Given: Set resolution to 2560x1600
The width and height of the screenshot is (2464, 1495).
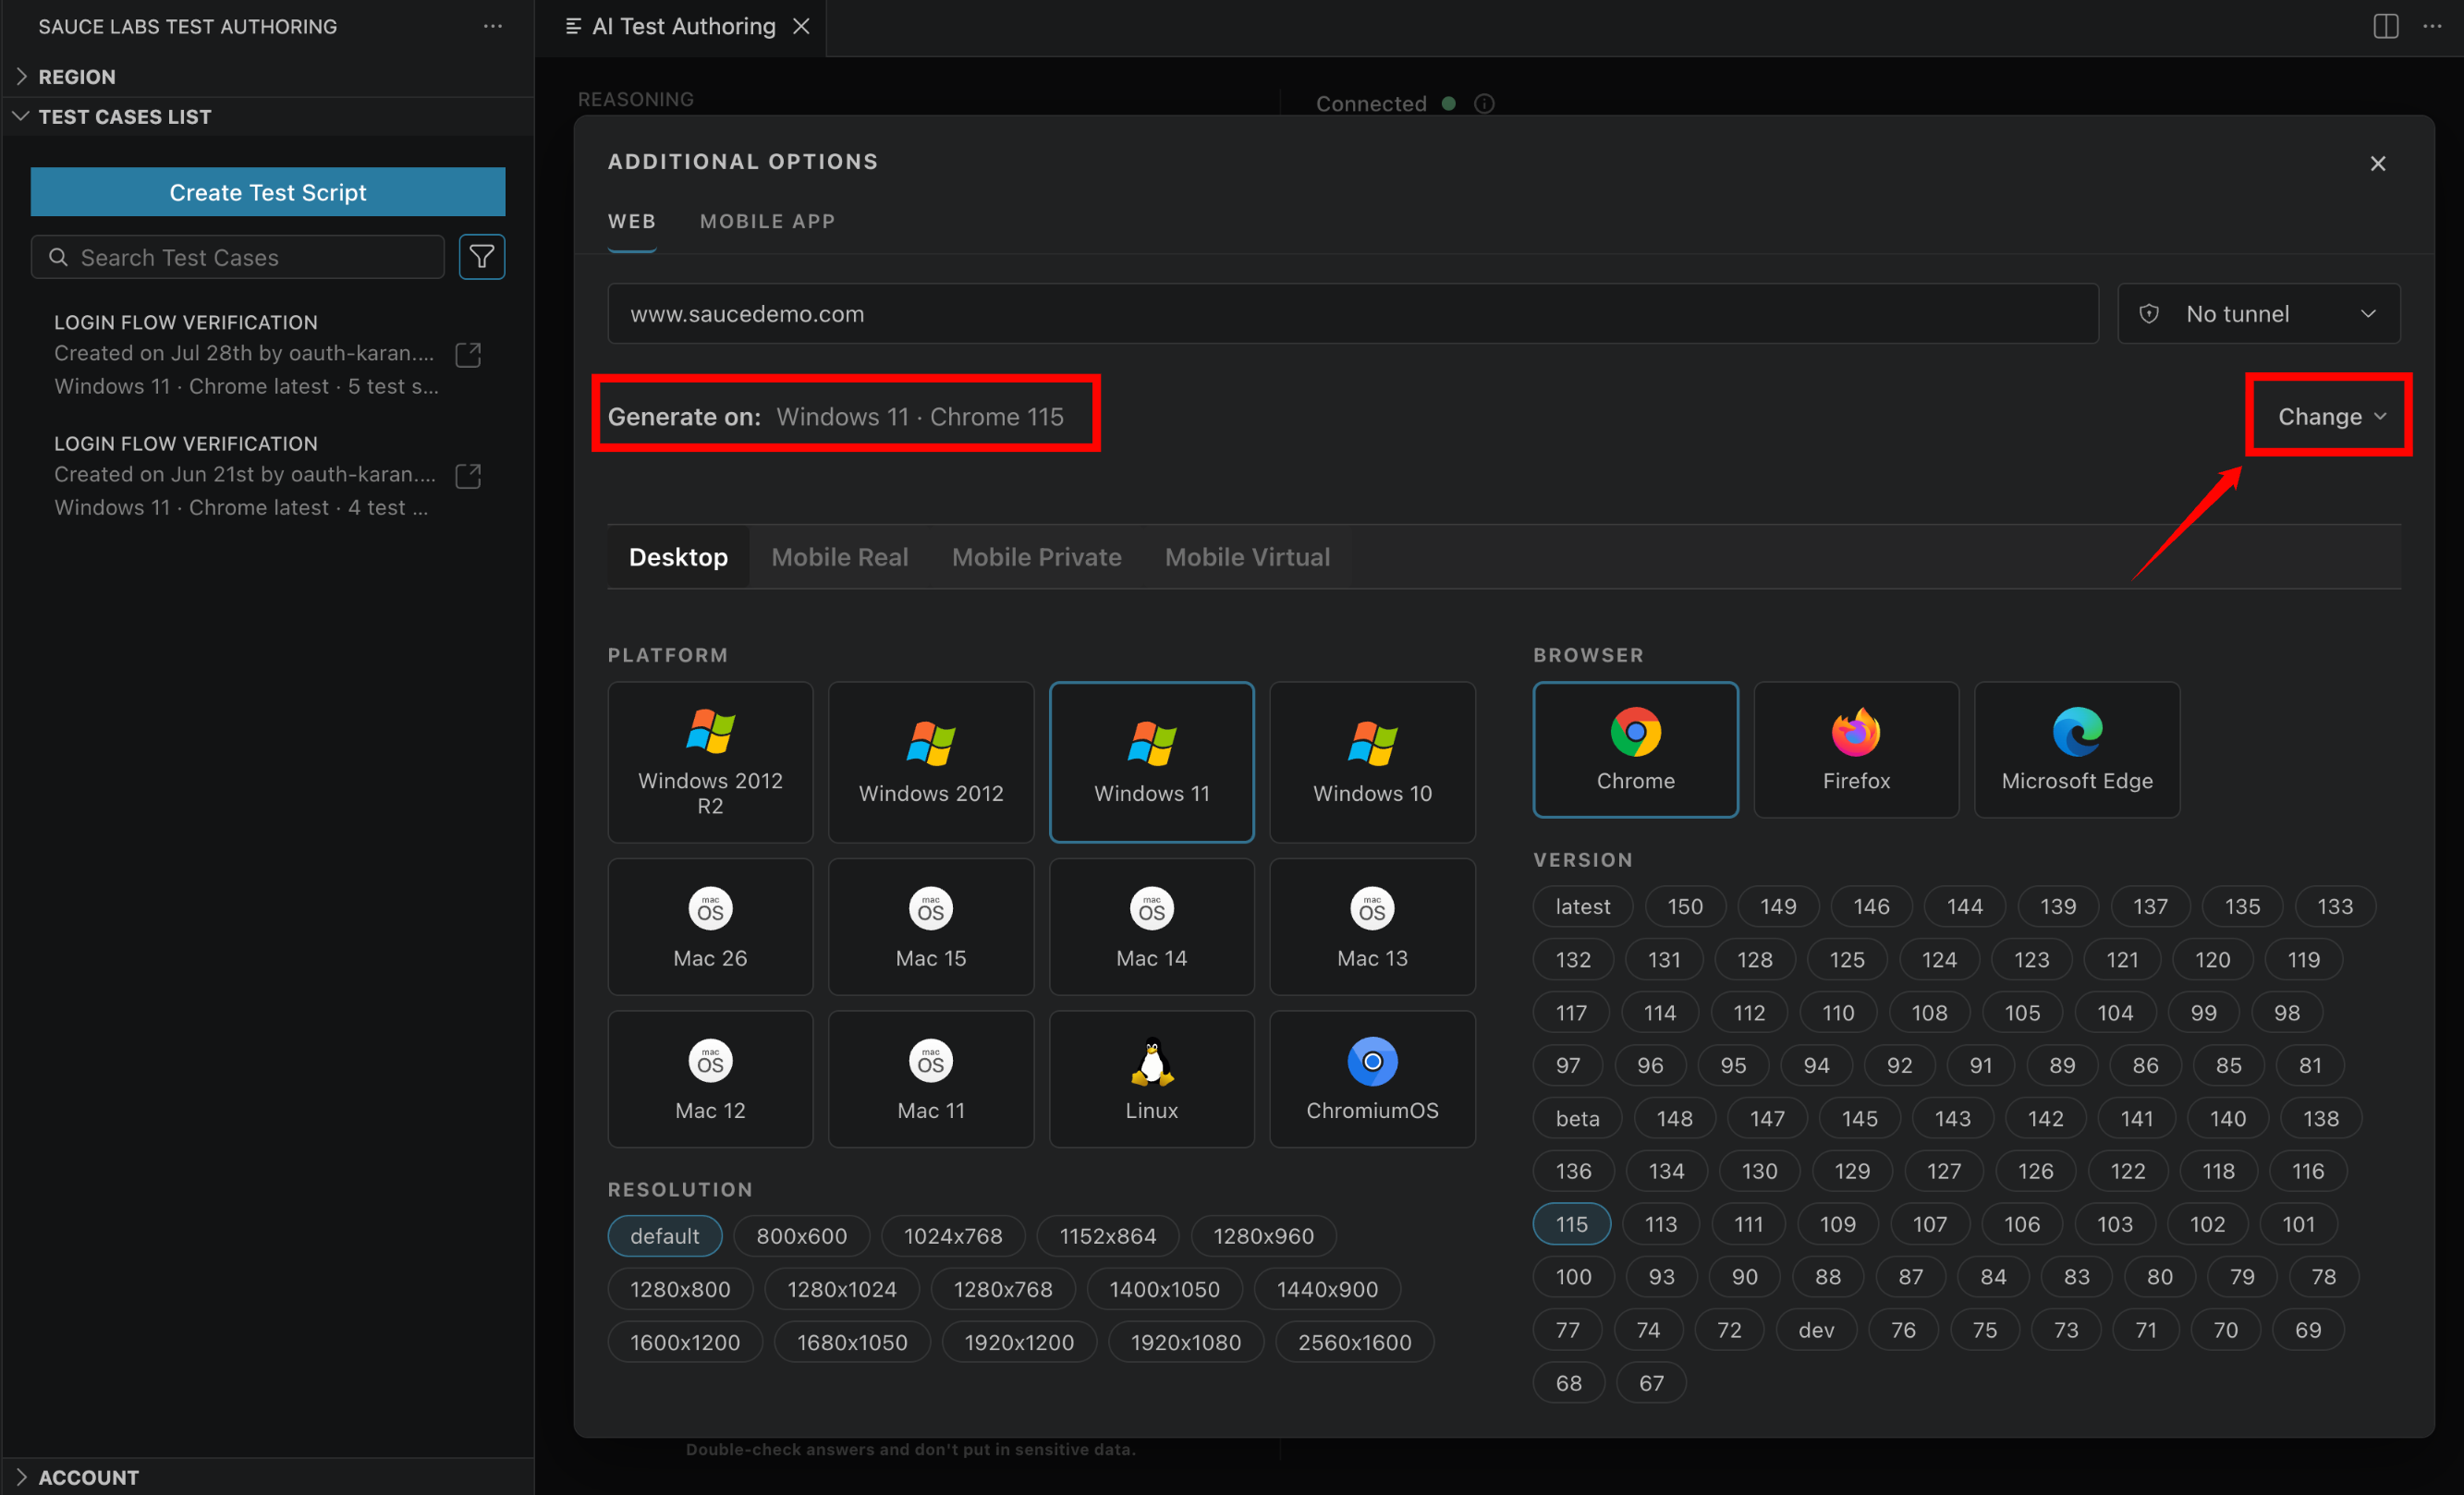Looking at the screenshot, I should pyautogui.click(x=1354, y=1341).
